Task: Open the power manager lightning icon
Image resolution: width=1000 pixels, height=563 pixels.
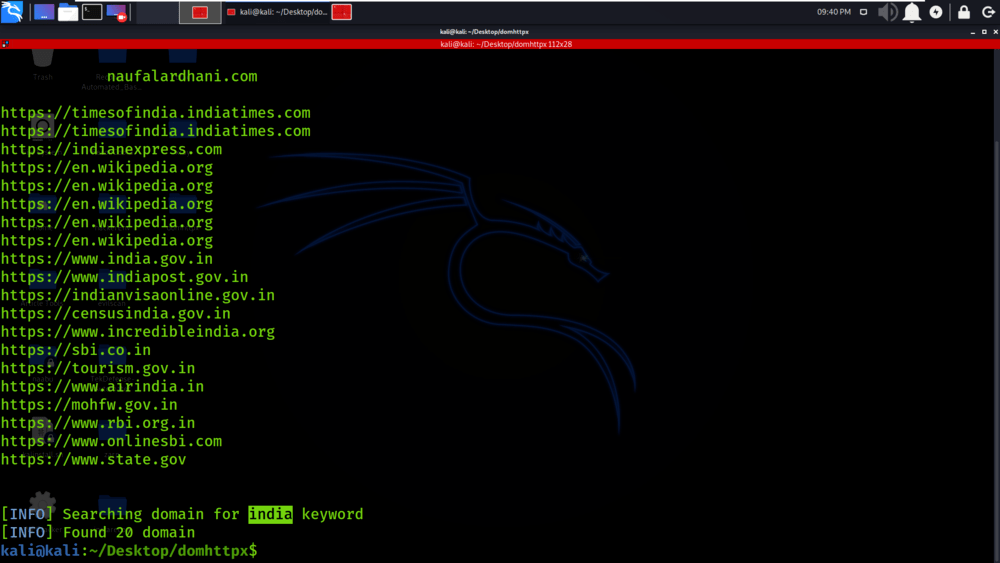Action: (936, 12)
